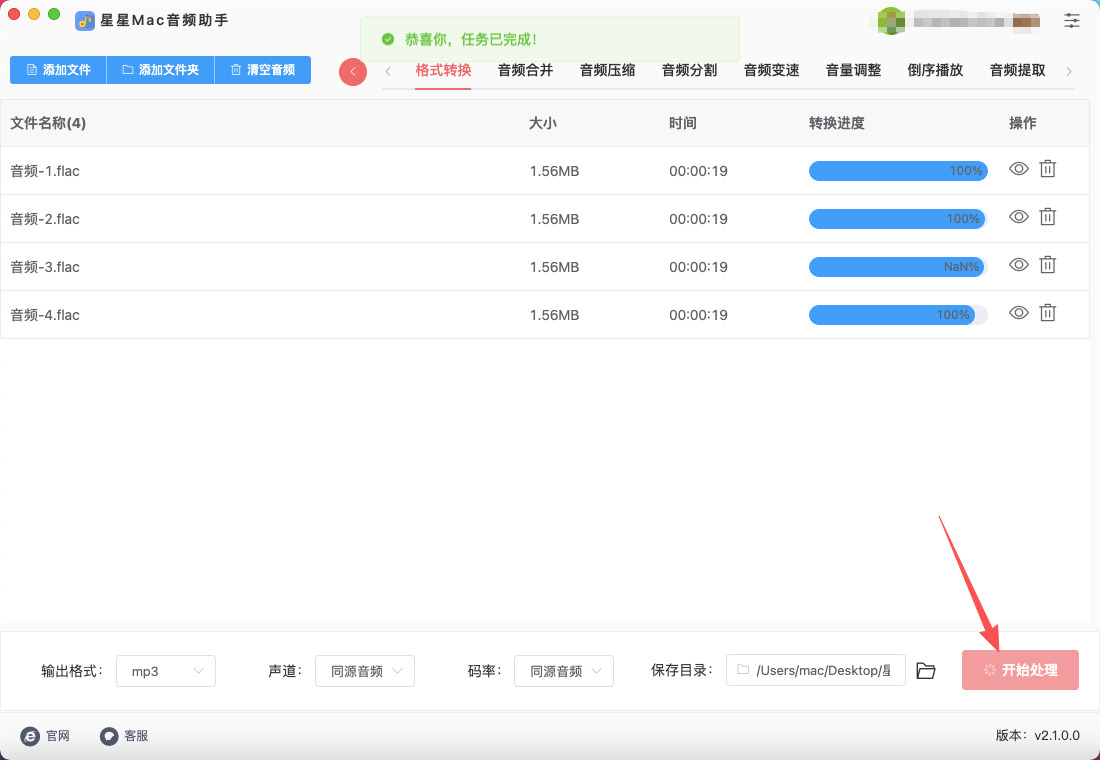Screen dimensions: 1100x760
Task: Expand the 输出格式 mp3 dropdown
Action: pos(166,671)
